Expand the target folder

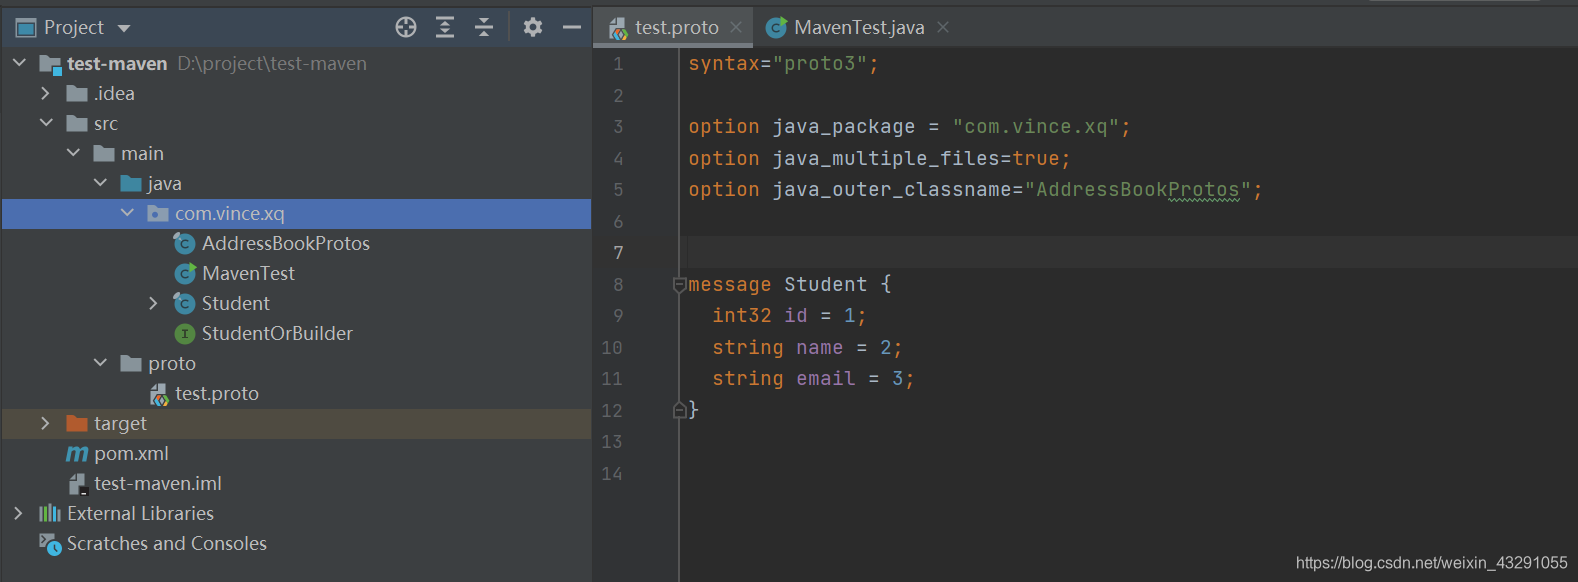point(45,423)
